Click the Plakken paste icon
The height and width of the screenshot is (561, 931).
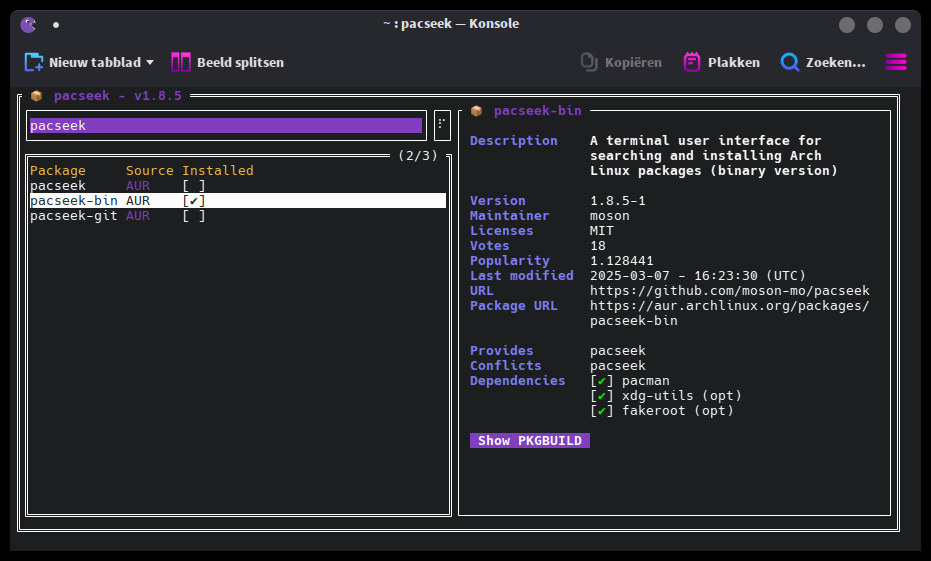point(692,62)
